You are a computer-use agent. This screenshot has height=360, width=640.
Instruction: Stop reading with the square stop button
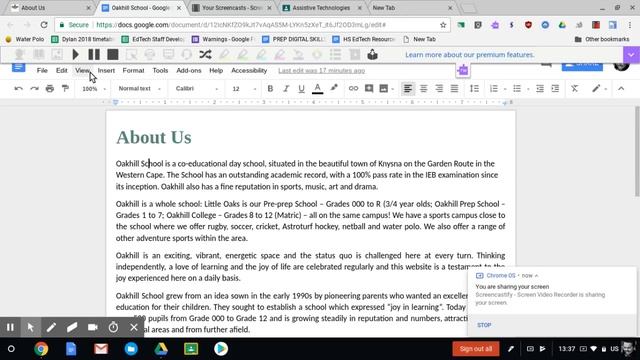pos(113,54)
